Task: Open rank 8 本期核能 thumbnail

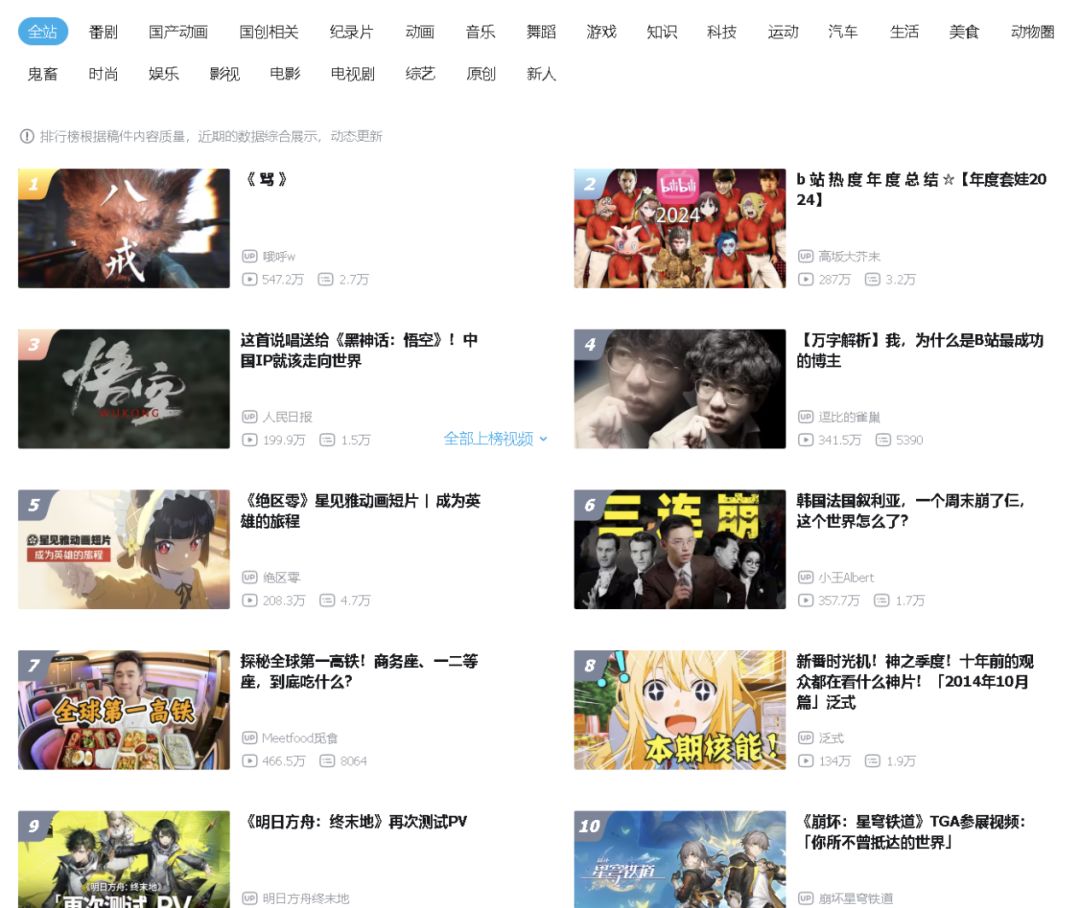Action: (x=680, y=710)
